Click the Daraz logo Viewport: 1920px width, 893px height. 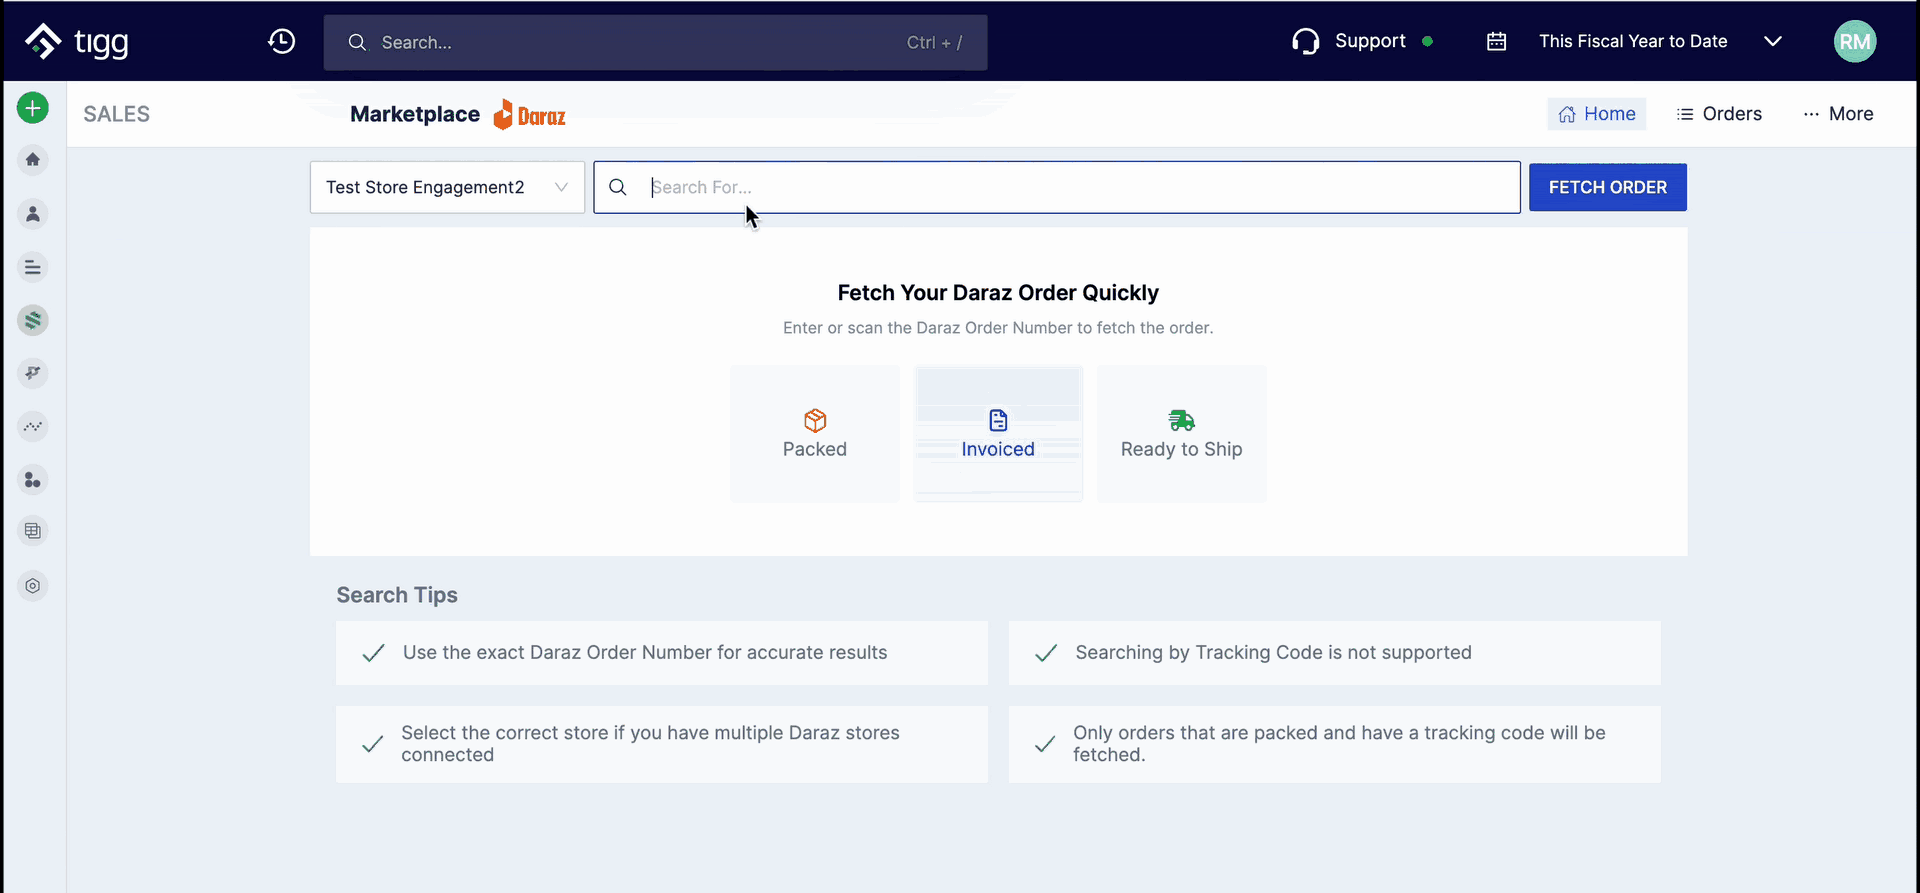(x=530, y=115)
